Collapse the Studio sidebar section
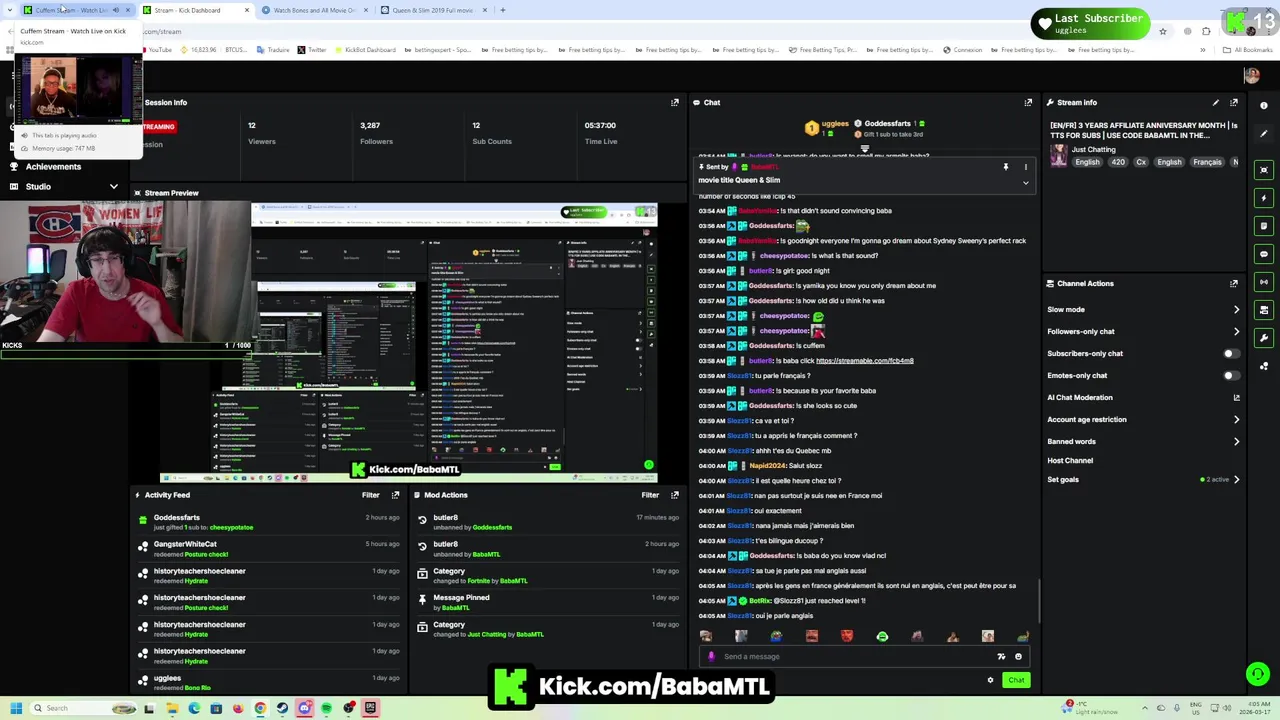 (114, 187)
